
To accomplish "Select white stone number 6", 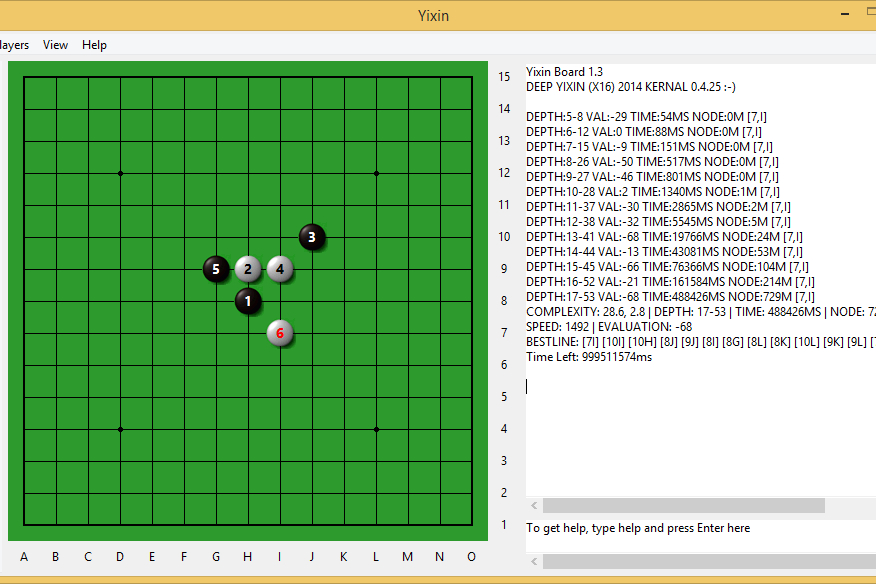I will 280,334.
